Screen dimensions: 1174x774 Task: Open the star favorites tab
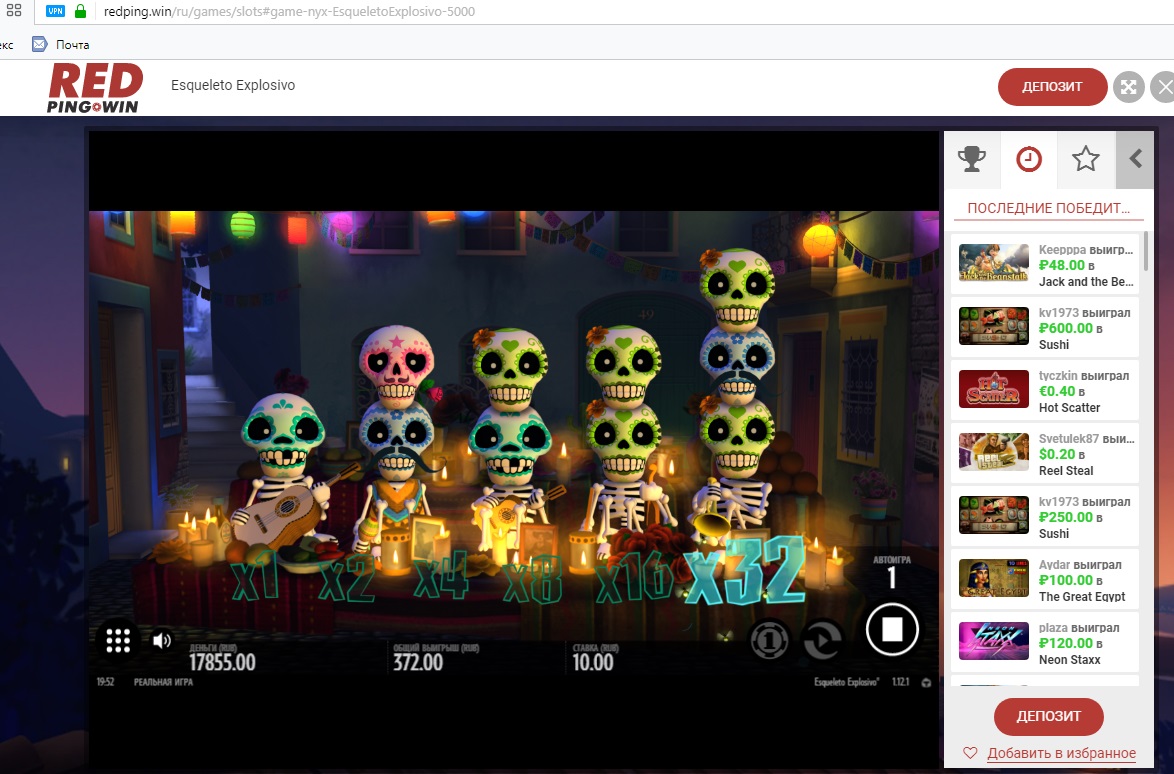pyautogui.click(x=1086, y=159)
